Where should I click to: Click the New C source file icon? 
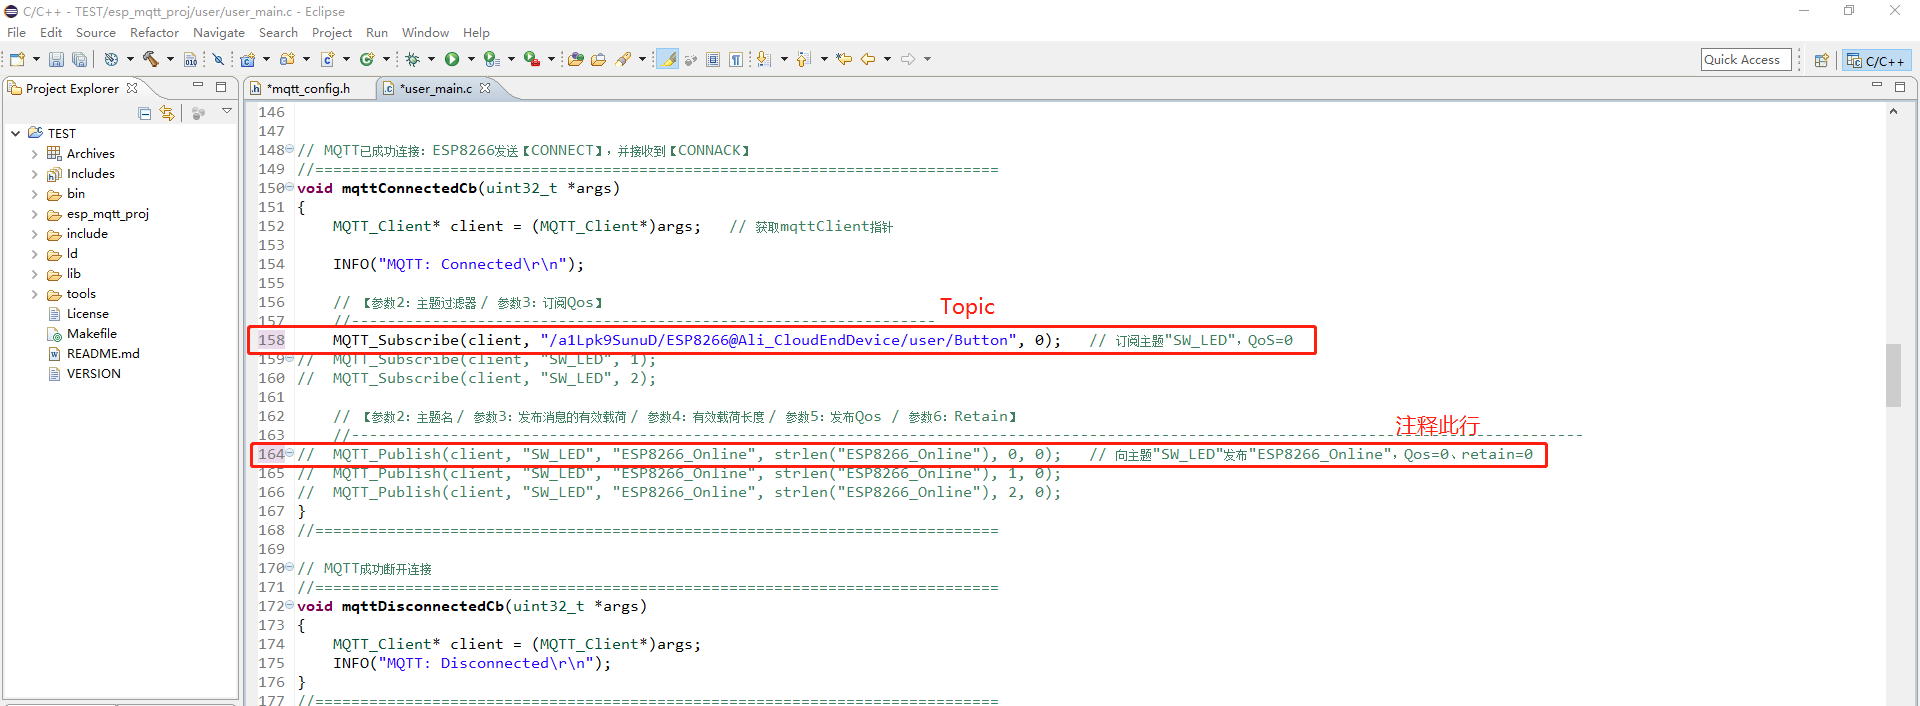tap(327, 59)
